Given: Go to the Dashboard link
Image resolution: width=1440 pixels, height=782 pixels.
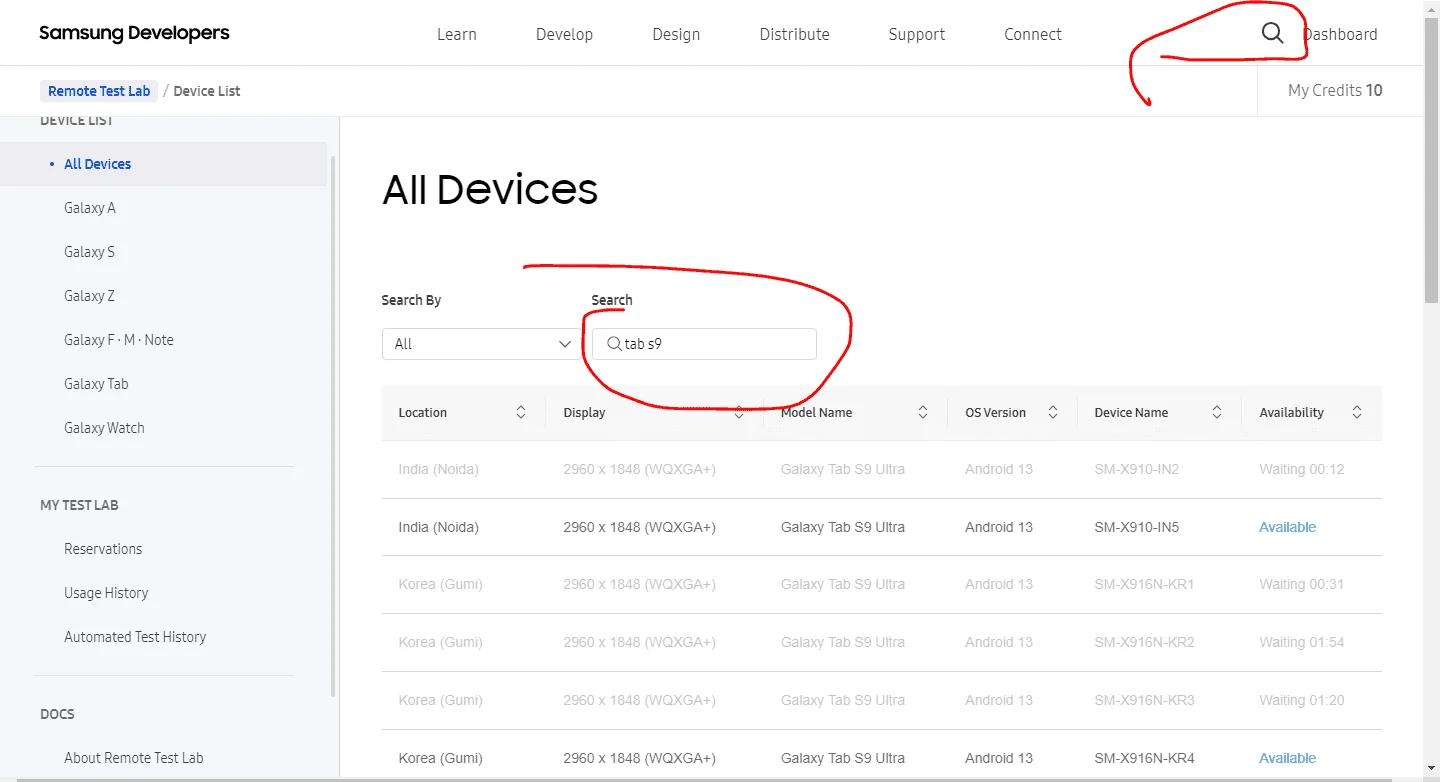Looking at the screenshot, I should pyautogui.click(x=1340, y=34).
